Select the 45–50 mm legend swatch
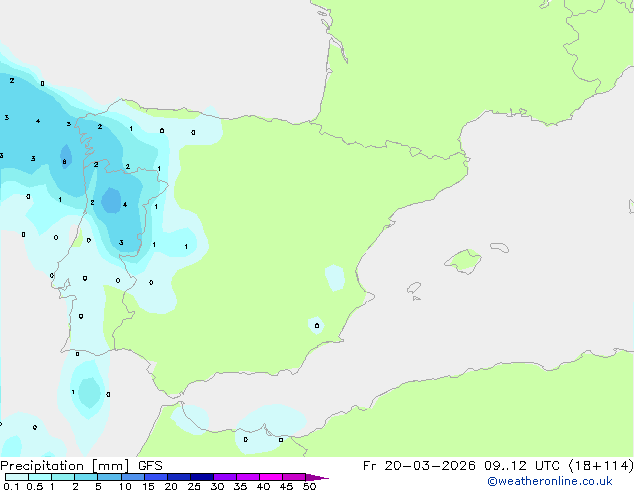Image resolution: width=634 pixels, height=490 pixels. (294, 477)
